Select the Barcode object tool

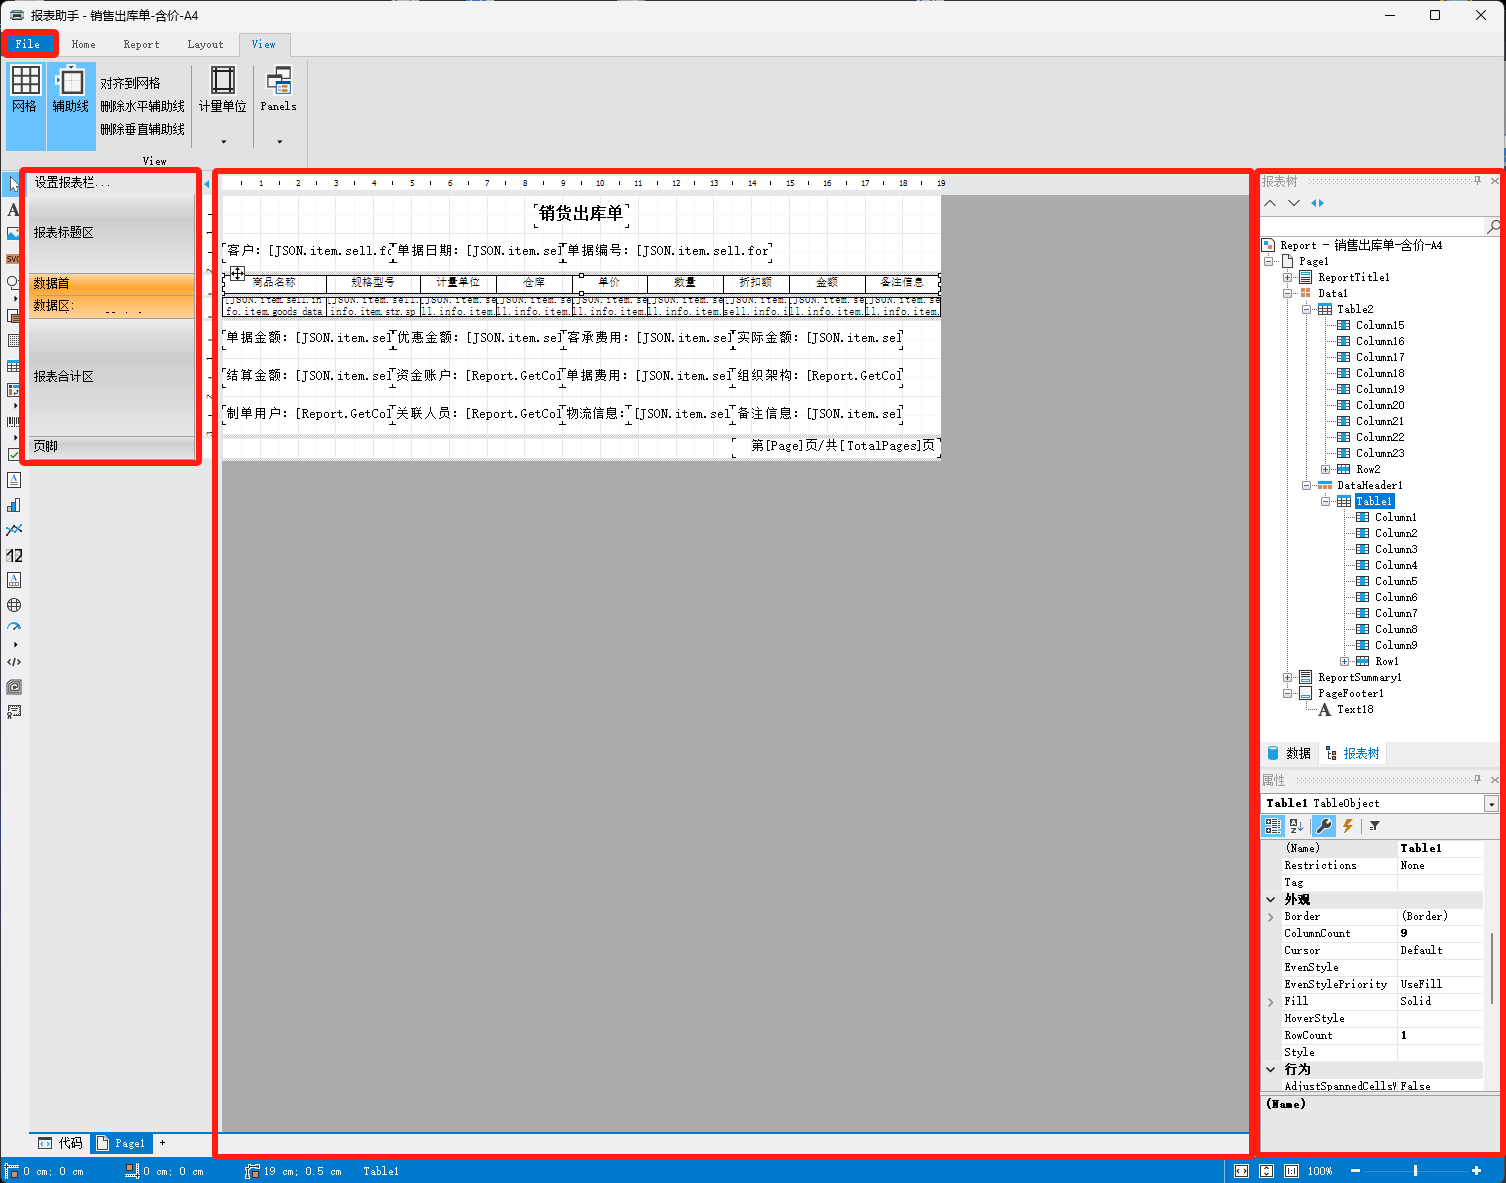tap(13, 422)
